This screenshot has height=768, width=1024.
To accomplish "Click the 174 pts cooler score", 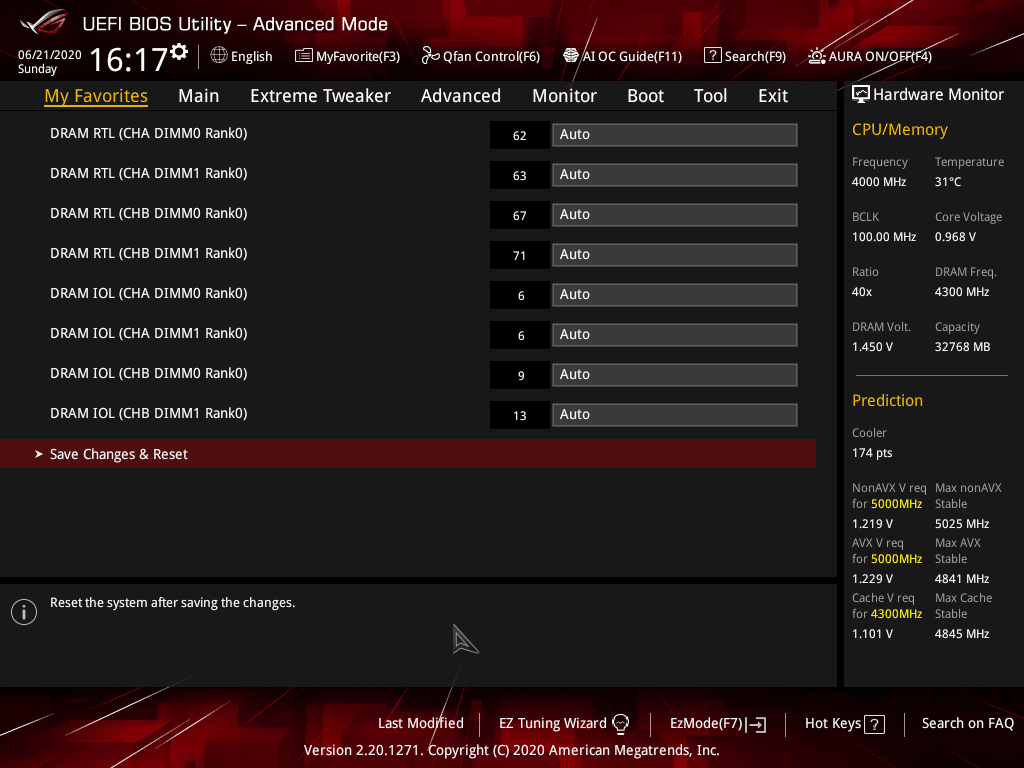I will [x=872, y=453].
